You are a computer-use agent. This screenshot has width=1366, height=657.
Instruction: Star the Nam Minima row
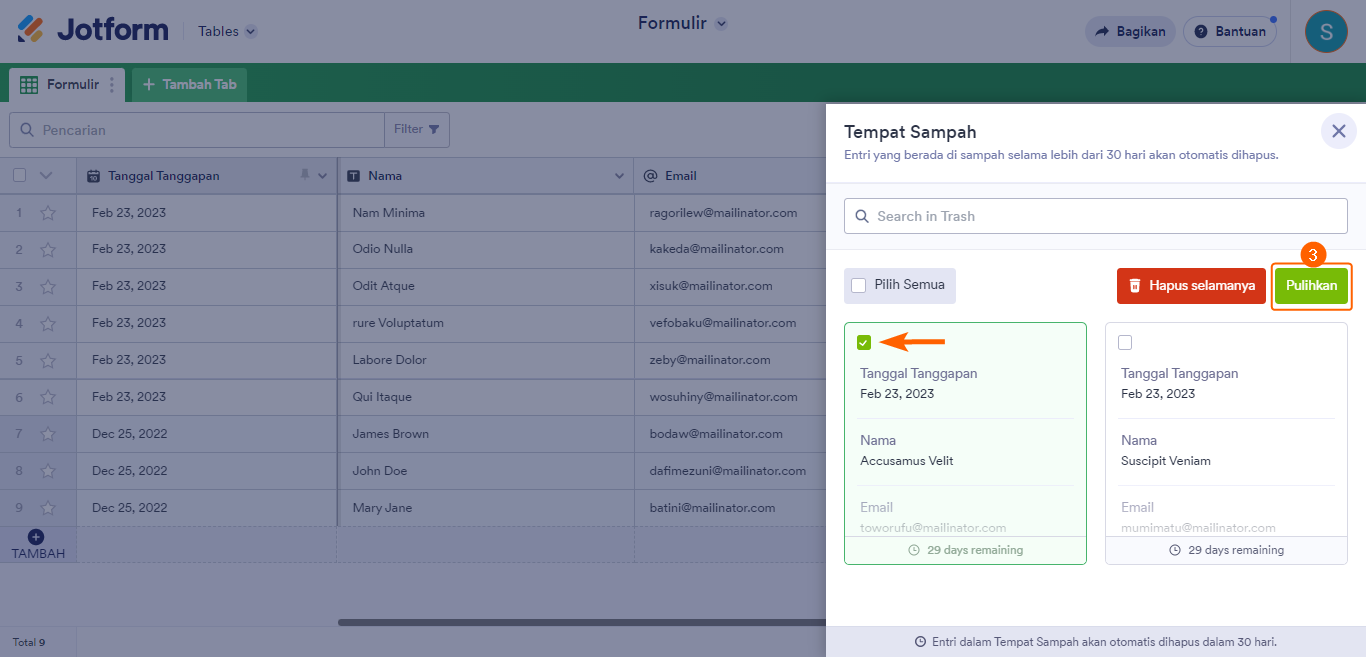pos(47,213)
